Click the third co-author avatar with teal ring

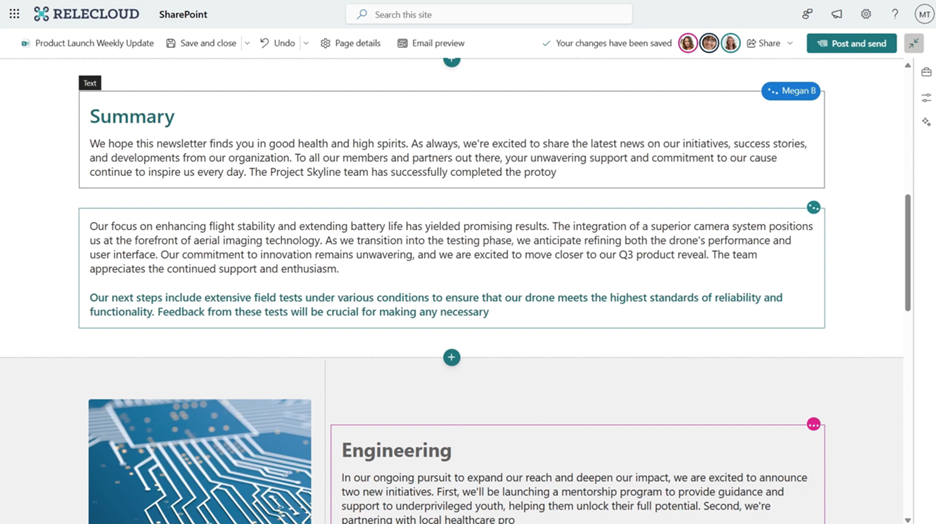(x=731, y=43)
